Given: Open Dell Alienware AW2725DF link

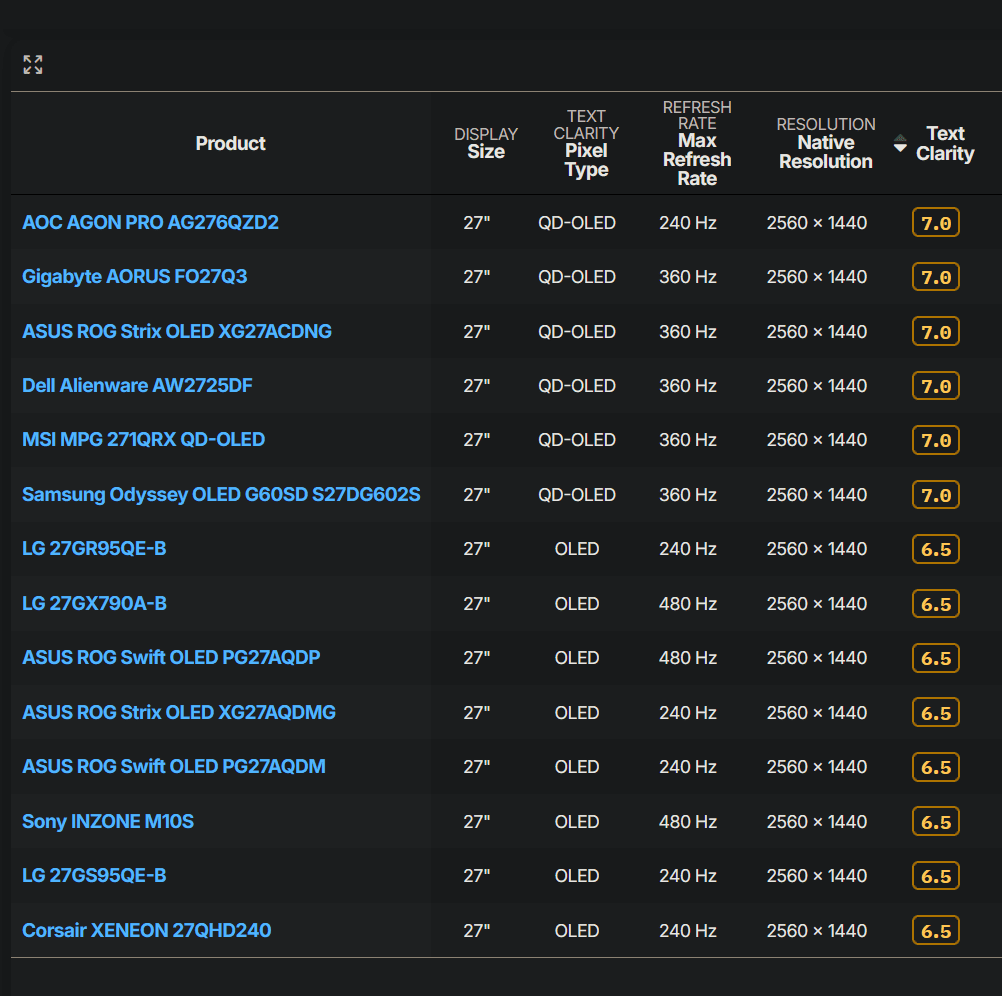Looking at the screenshot, I should pyautogui.click(x=137, y=386).
